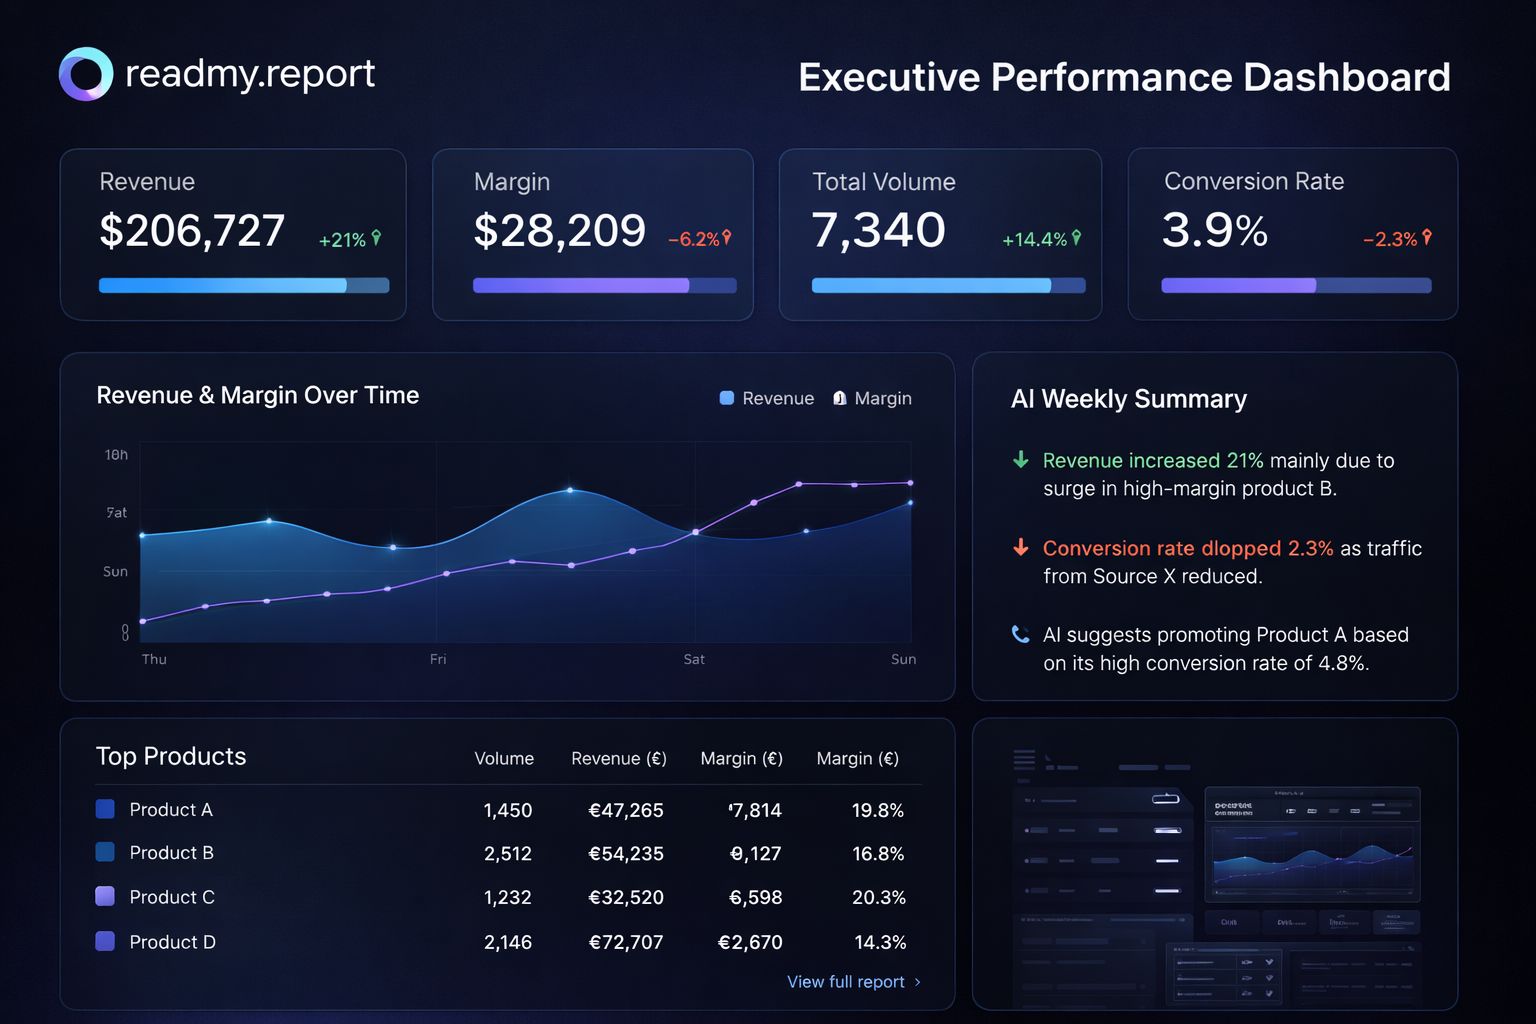Click the Margin badge icon in the chart legend
The width and height of the screenshot is (1536, 1024).
[x=838, y=398]
